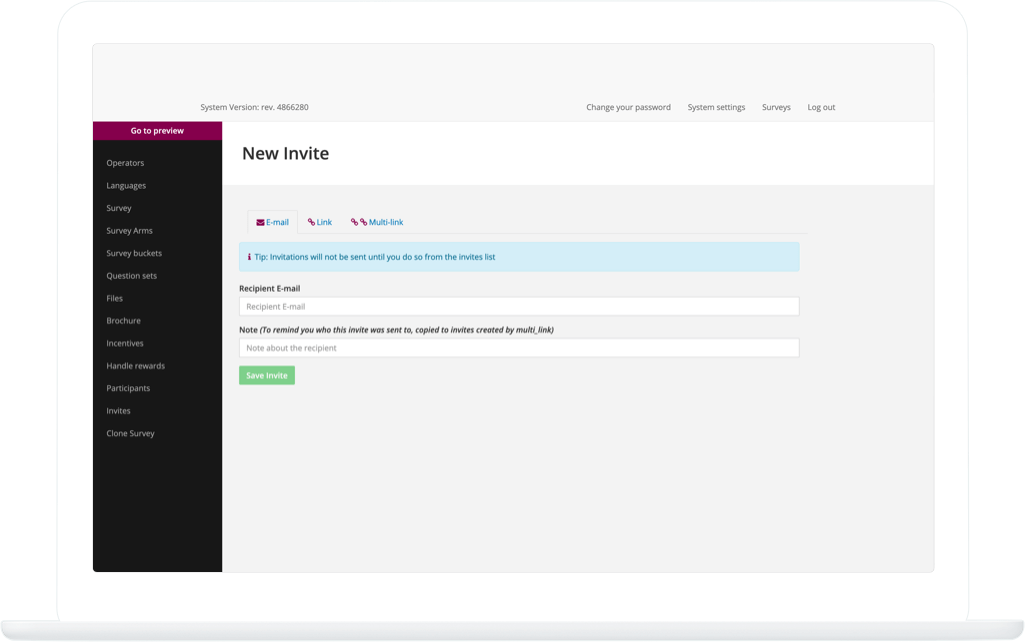
Task: Open System settings link
Action: (x=716, y=107)
